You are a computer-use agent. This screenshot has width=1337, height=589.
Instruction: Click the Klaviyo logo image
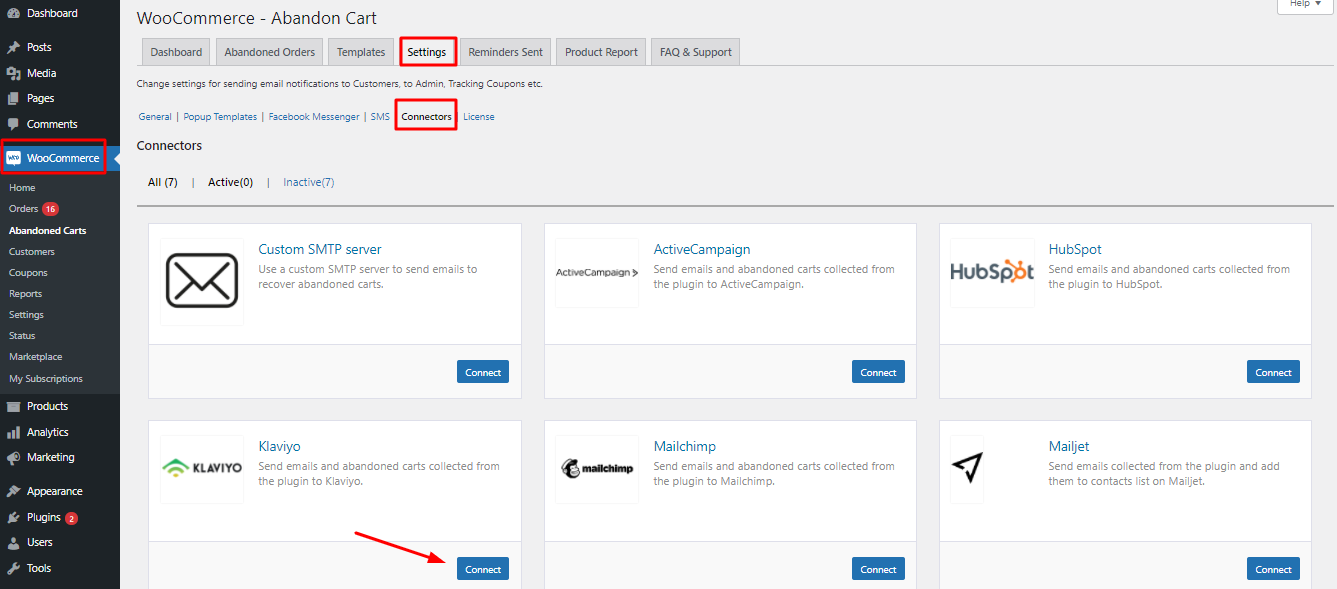[202, 468]
